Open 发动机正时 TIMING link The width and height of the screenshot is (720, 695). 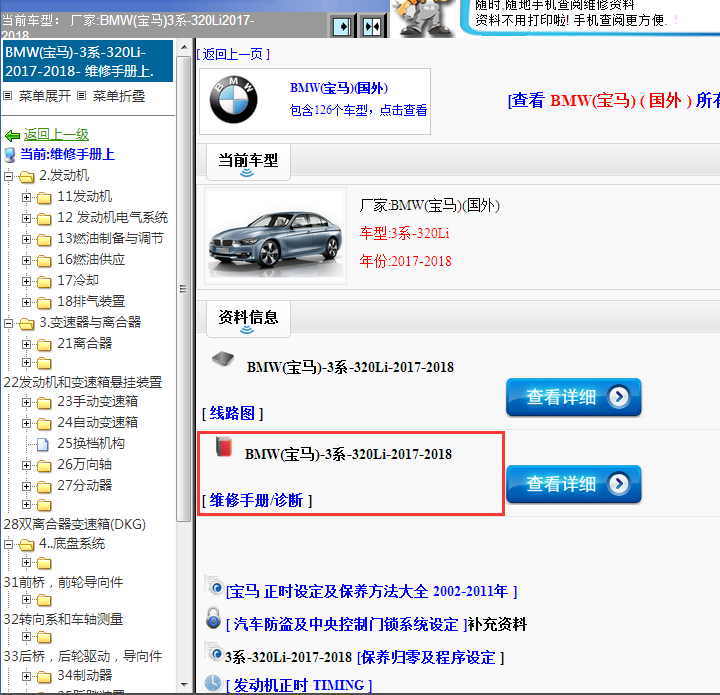coord(298,685)
